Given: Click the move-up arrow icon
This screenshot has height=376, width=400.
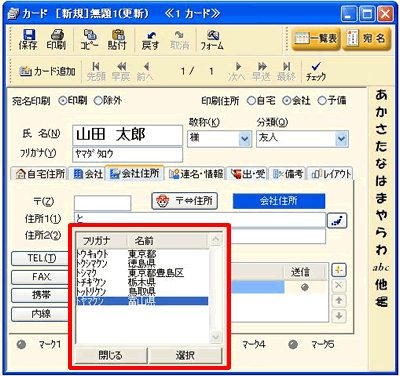Looking at the screenshot, I should 339,301.
